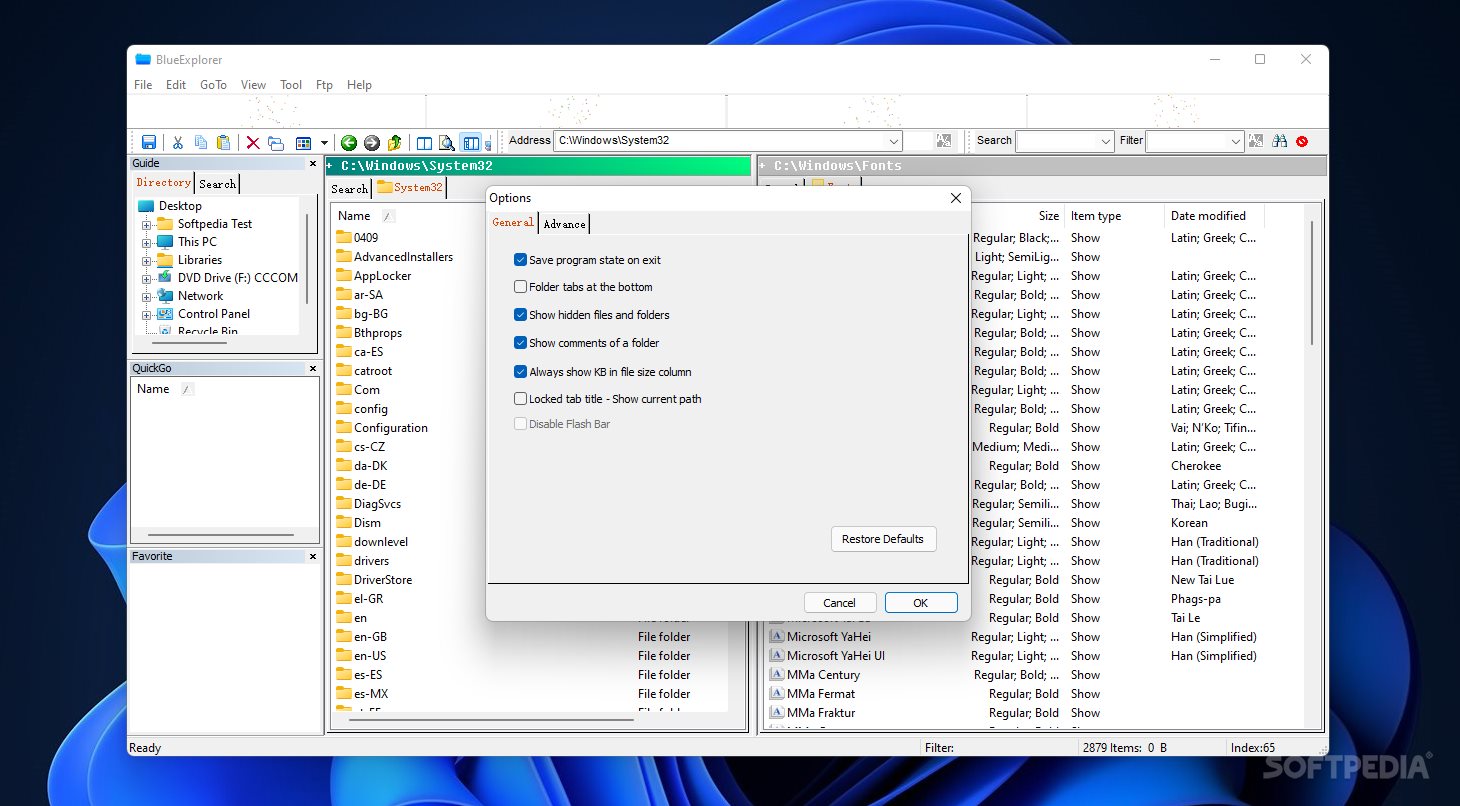Go up one folder level icon
Image resolution: width=1460 pixels, height=806 pixels.
pos(395,143)
